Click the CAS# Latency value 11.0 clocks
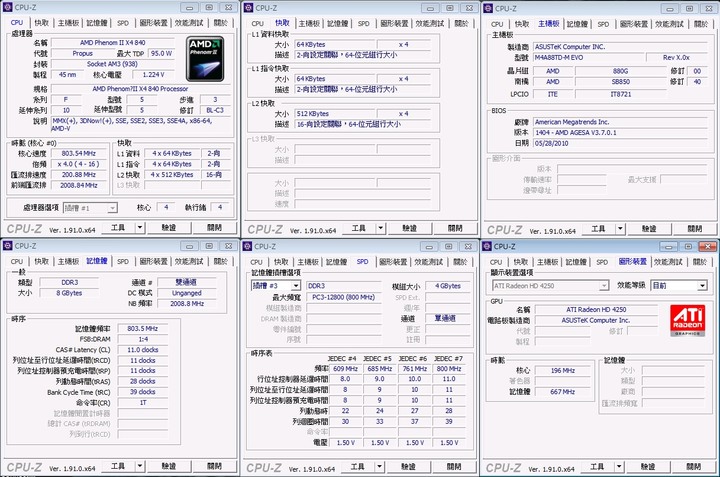The image size is (720, 477). pyautogui.click(x=143, y=350)
